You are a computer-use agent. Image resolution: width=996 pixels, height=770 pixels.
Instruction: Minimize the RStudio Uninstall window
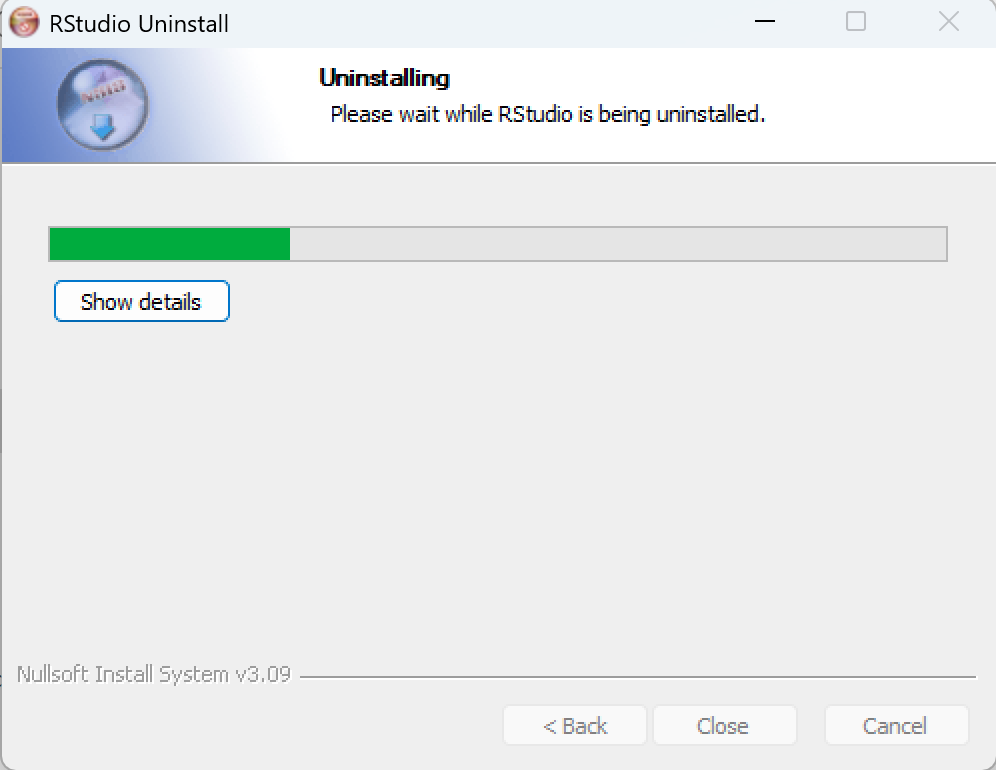(x=765, y=22)
